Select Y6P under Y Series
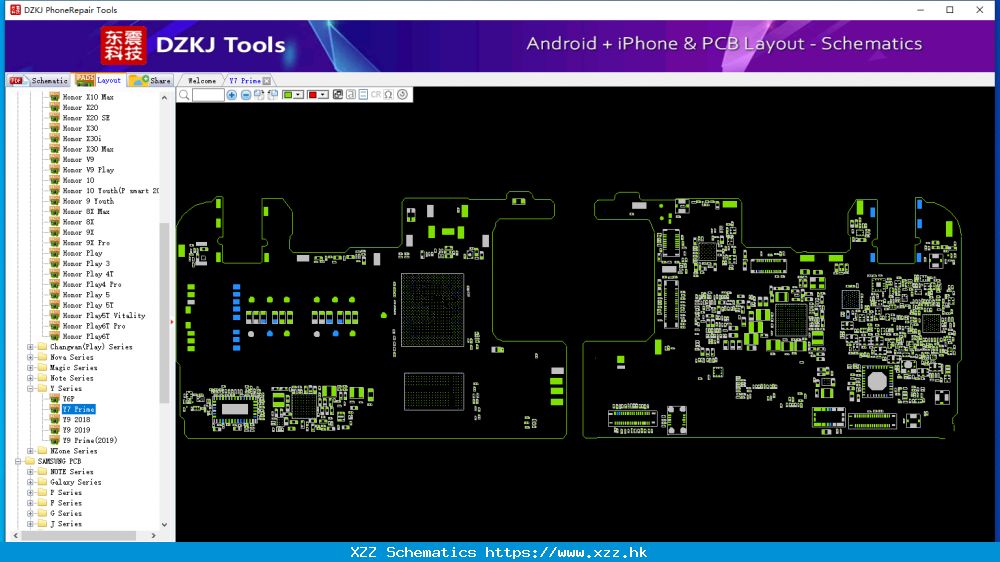Image resolution: width=1000 pixels, height=562 pixels. pos(68,399)
